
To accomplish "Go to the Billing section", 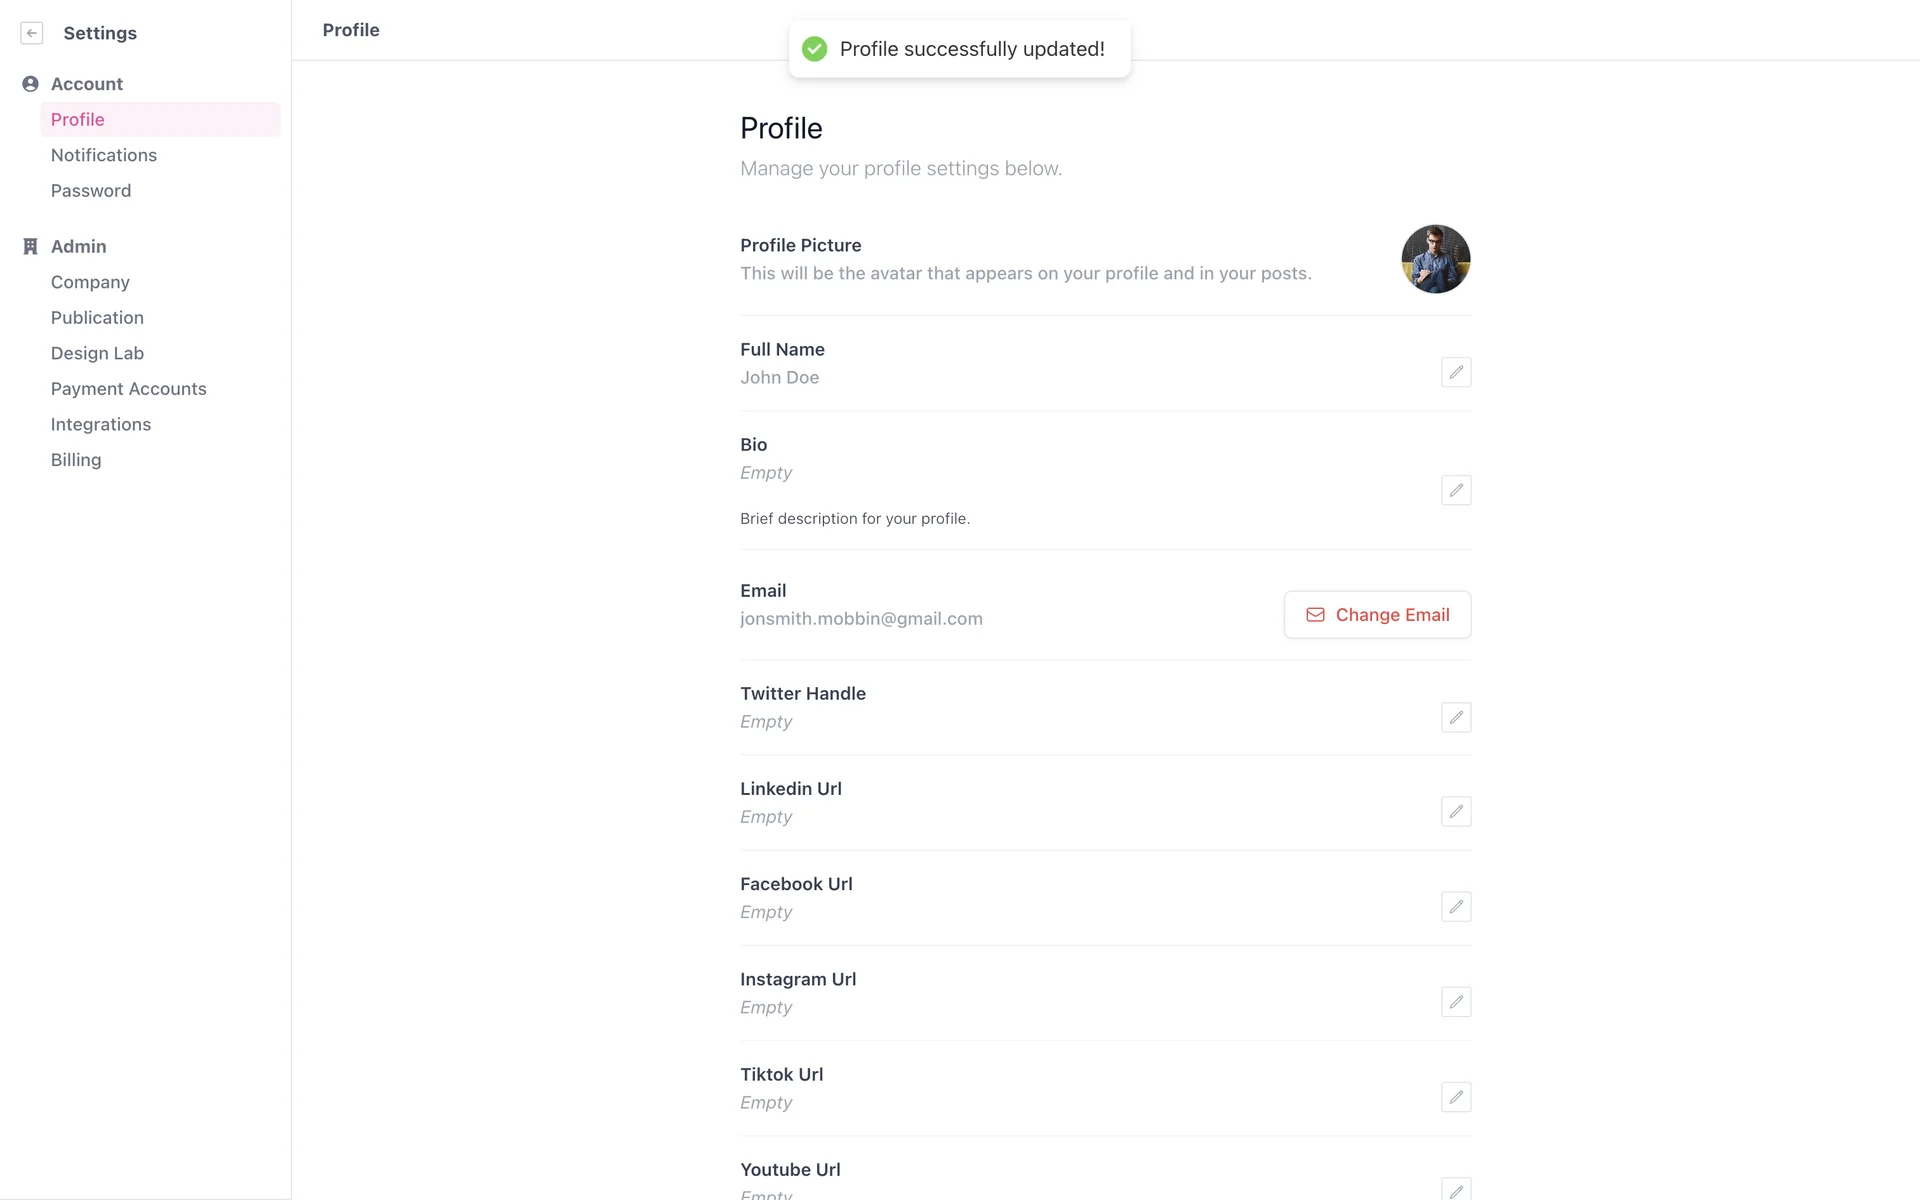I will [x=76, y=460].
